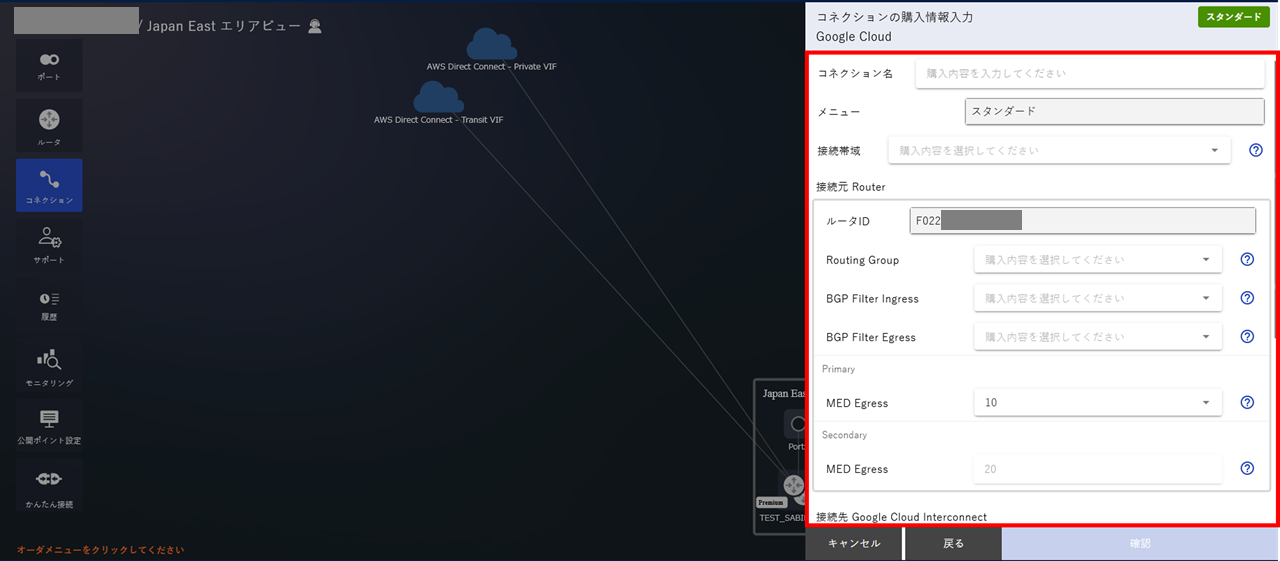Expand the 接続帯域 dropdown

click(x=1059, y=150)
